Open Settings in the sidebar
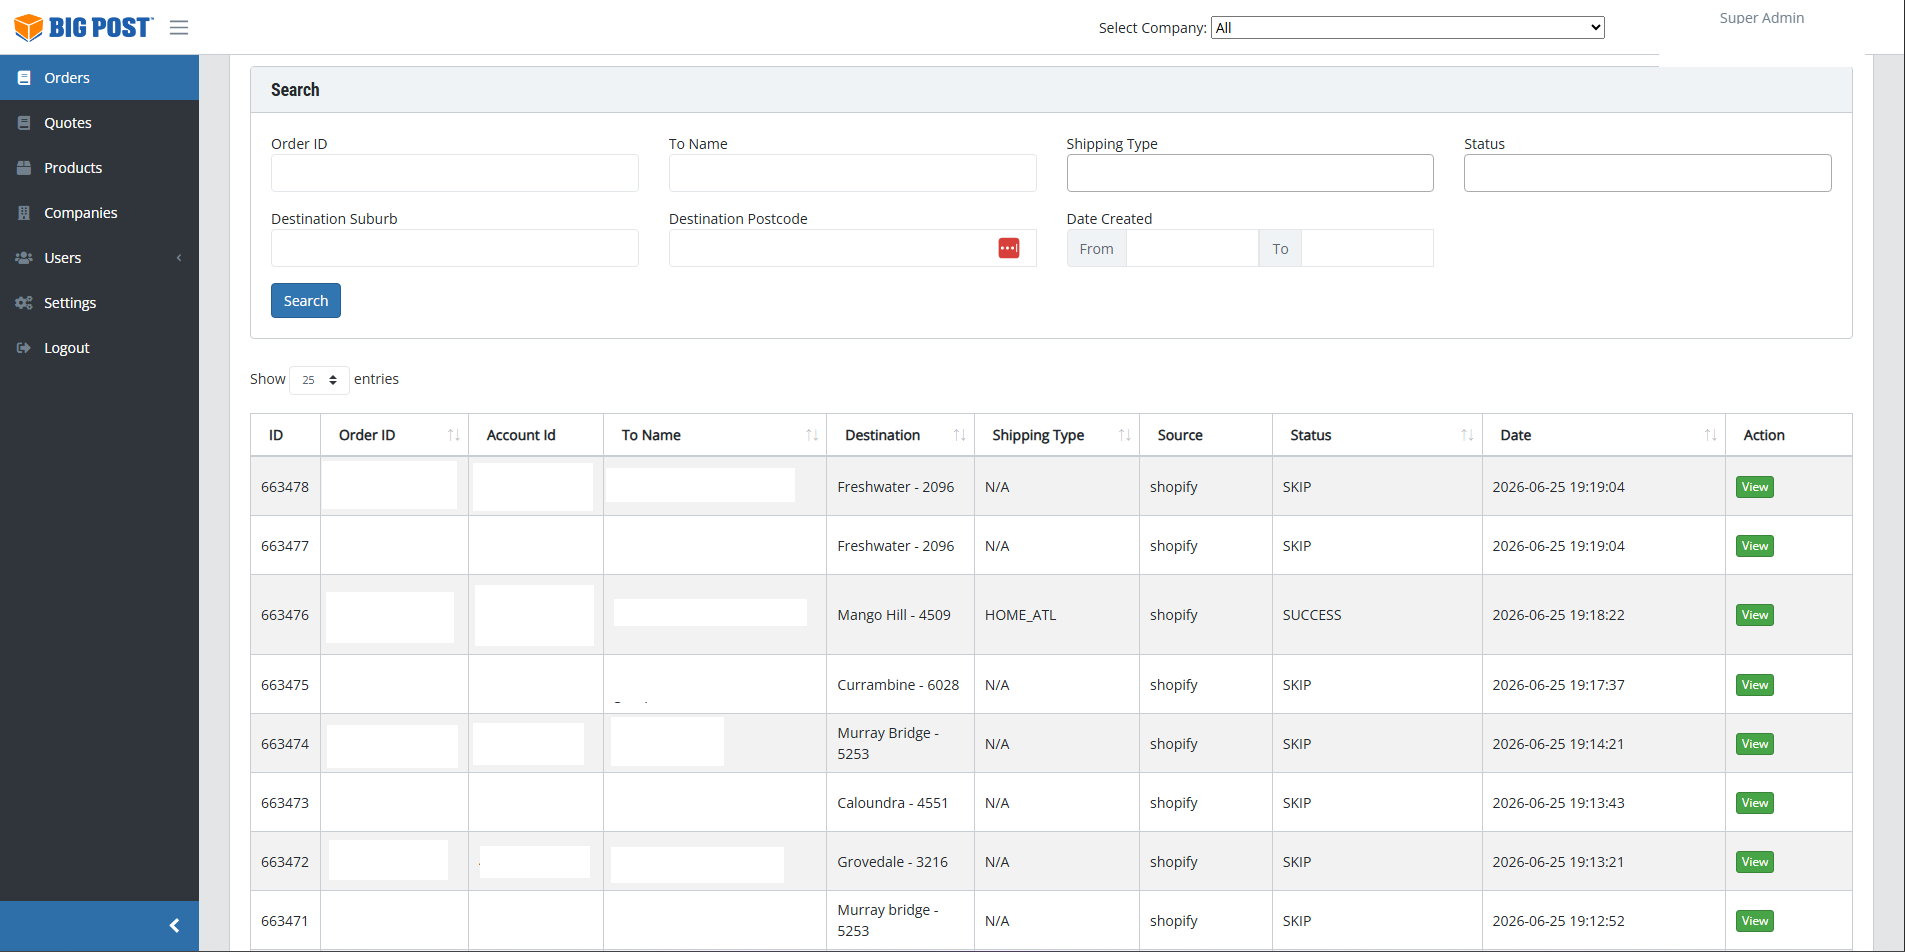The height and width of the screenshot is (952, 1905). [99, 303]
